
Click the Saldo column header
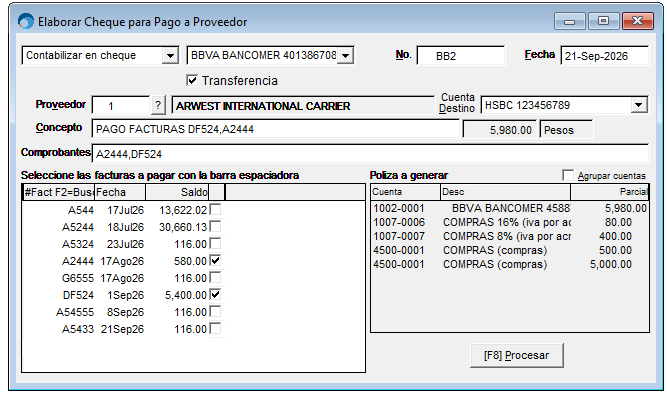pos(177,192)
